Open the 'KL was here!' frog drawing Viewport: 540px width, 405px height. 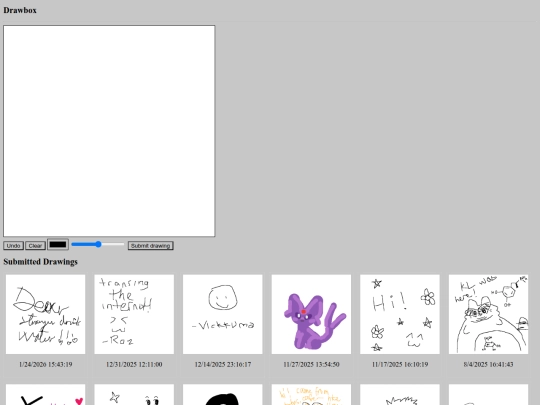click(x=488, y=314)
